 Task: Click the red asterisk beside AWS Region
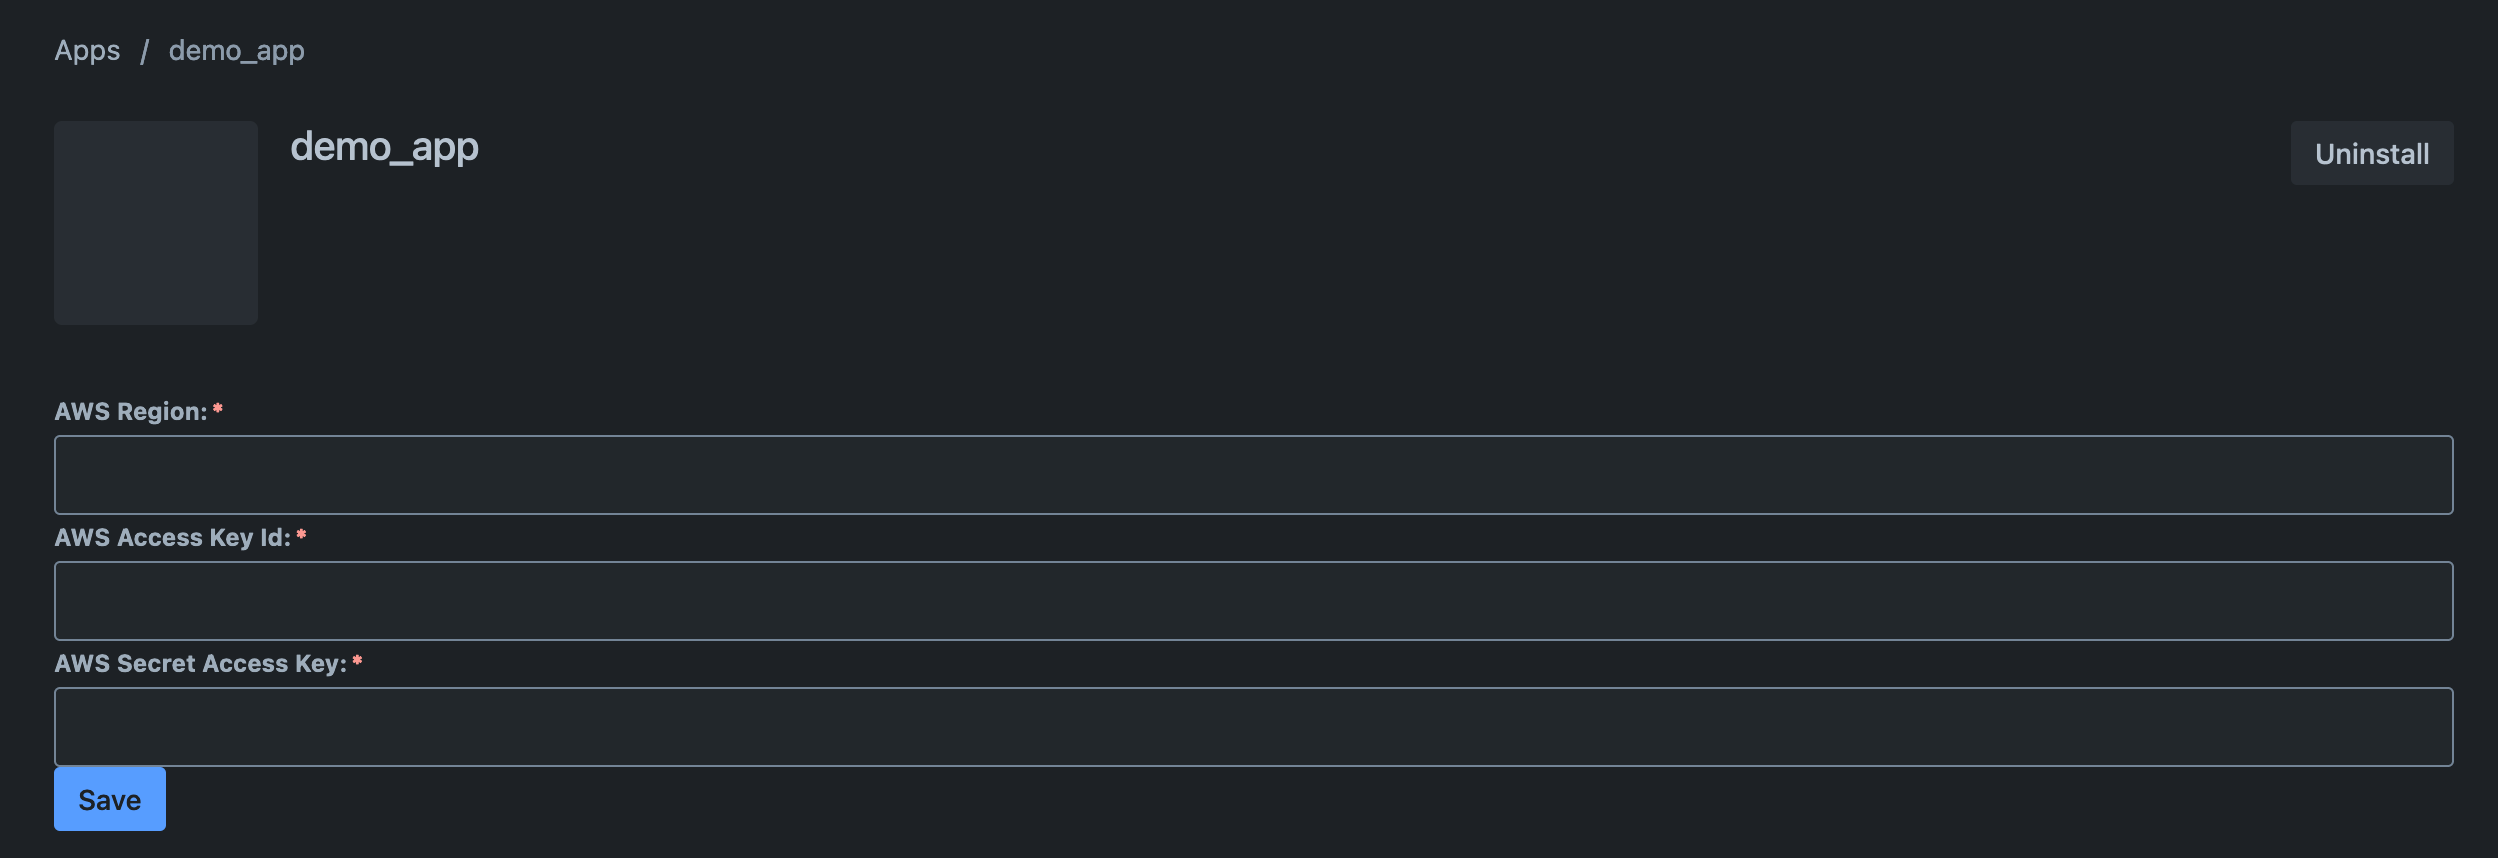point(218,409)
